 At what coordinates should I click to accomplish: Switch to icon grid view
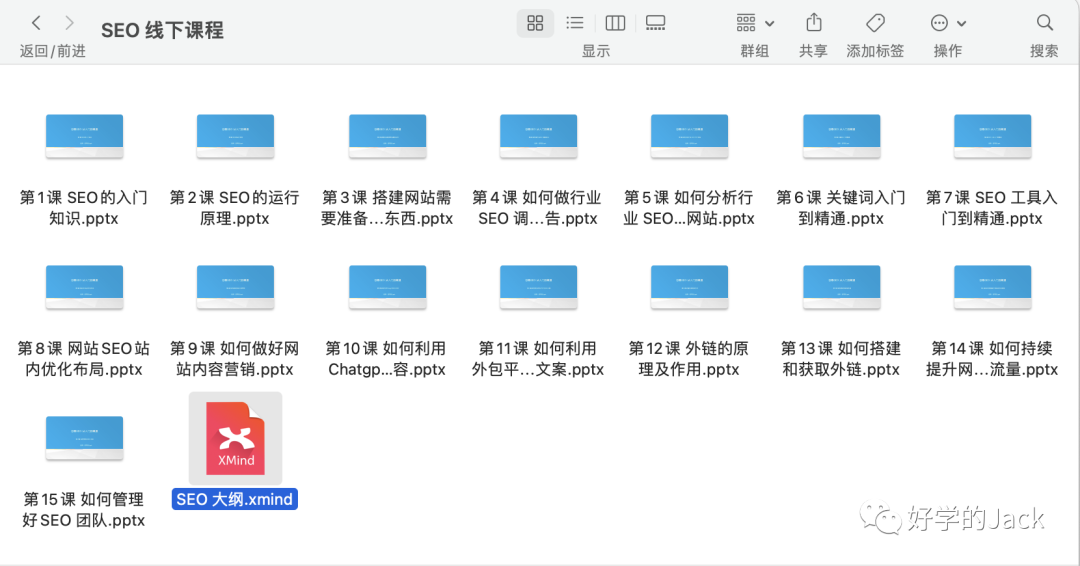tap(535, 23)
